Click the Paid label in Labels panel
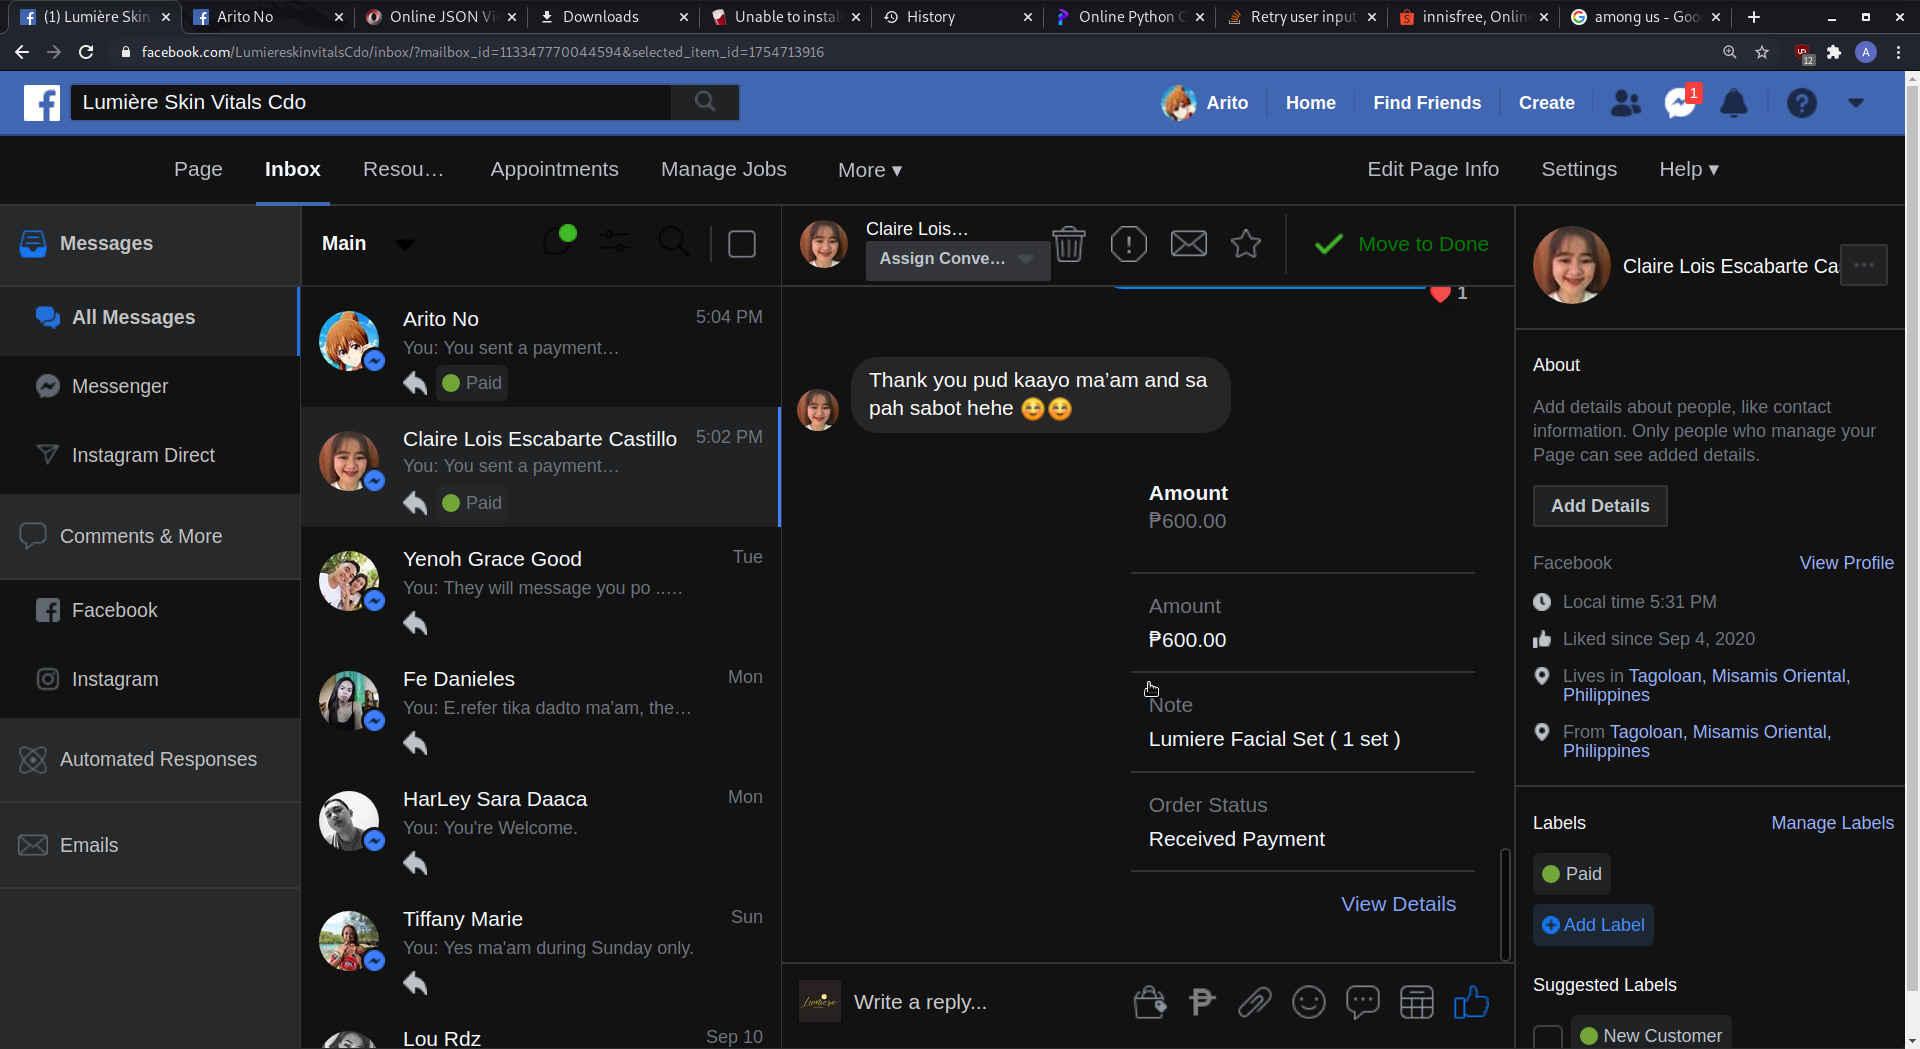 pyautogui.click(x=1572, y=874)
